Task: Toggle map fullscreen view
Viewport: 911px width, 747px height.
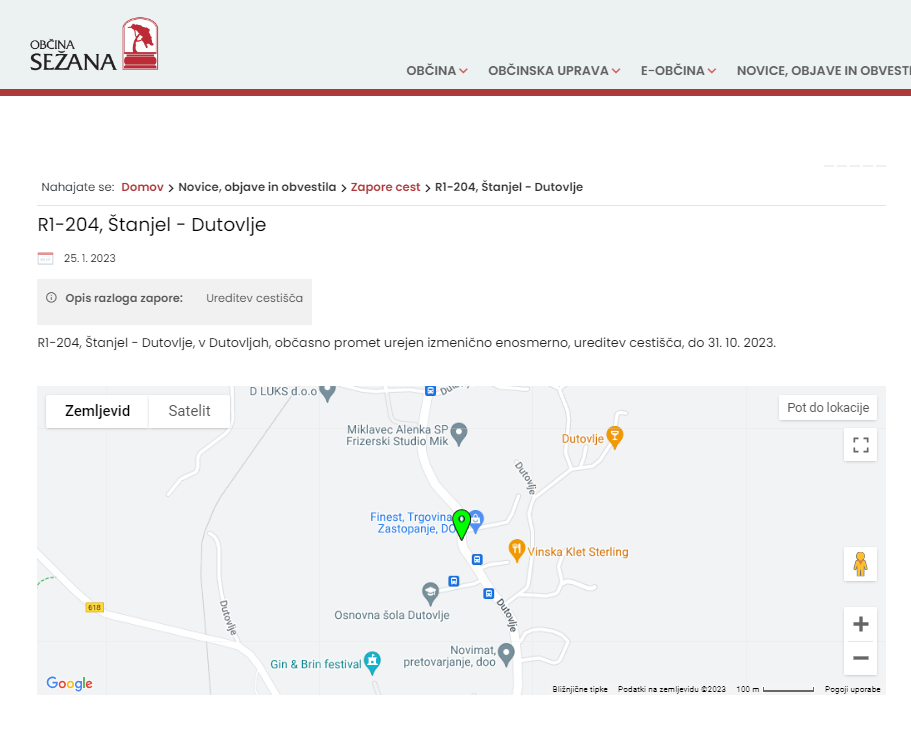Action: 860,445
